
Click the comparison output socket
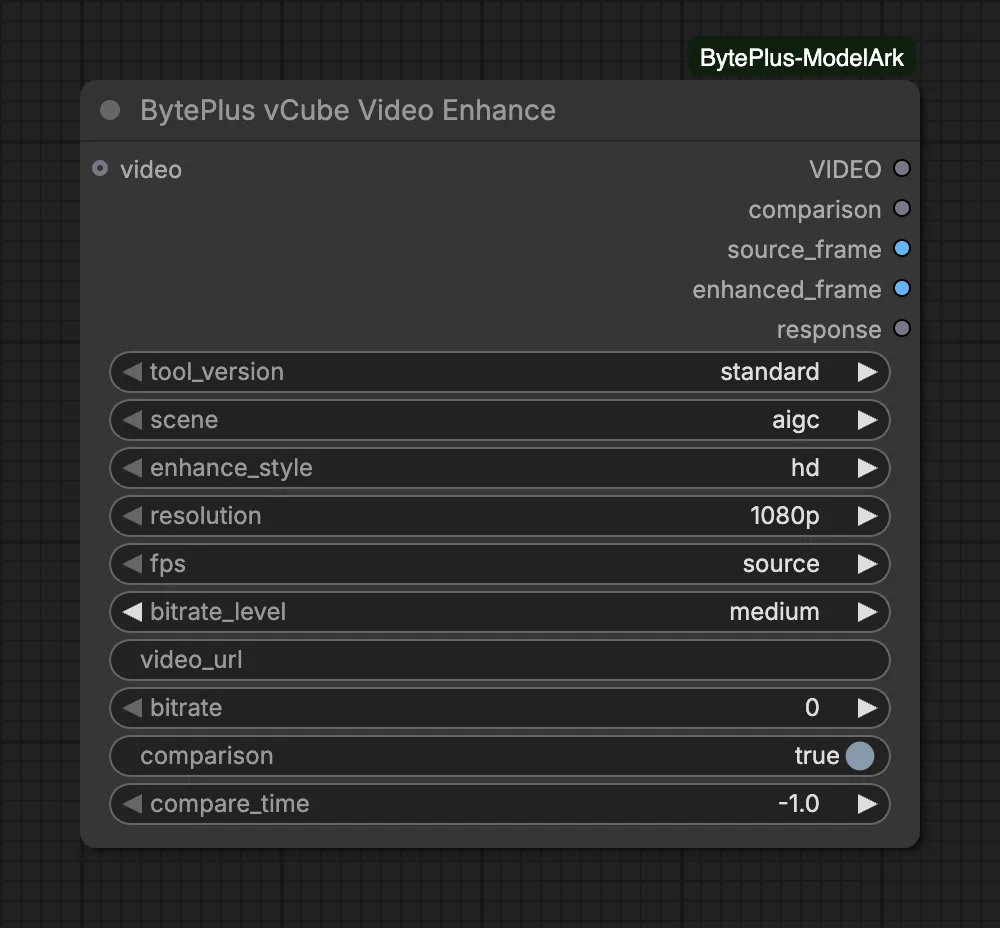tap(902, 209)
